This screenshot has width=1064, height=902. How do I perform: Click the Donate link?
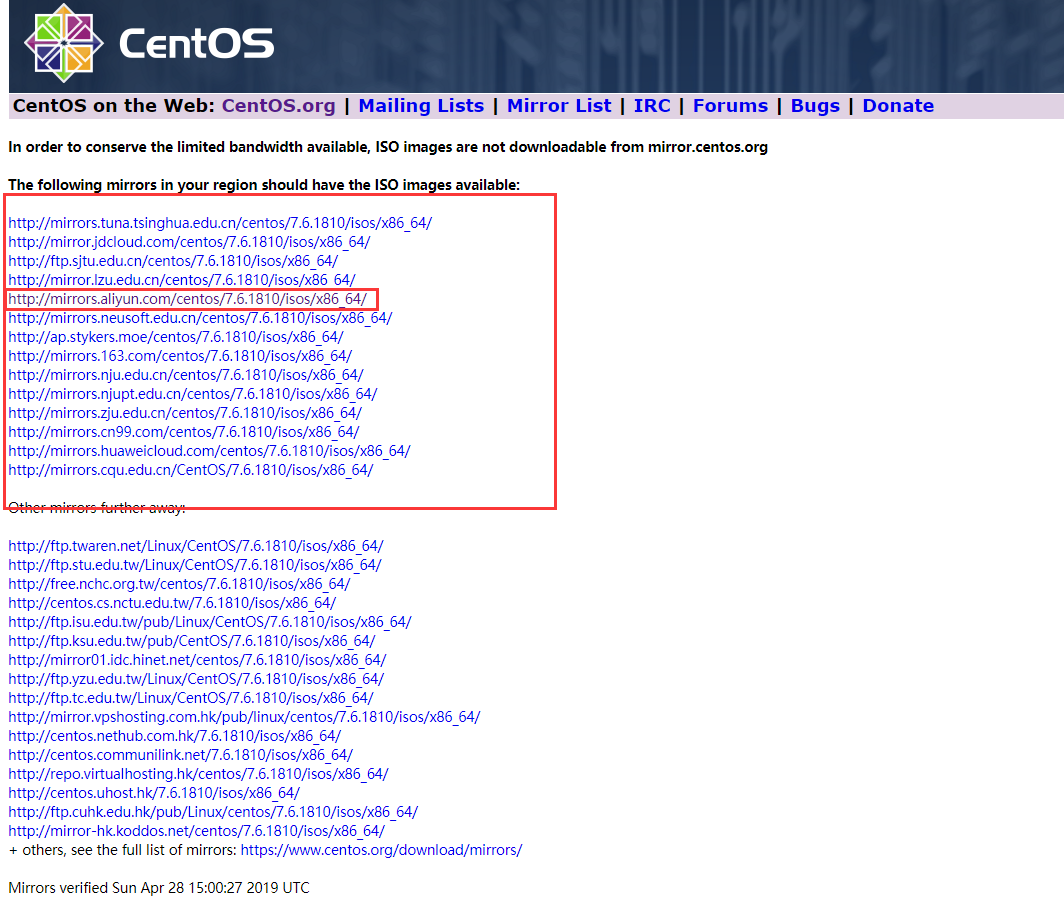point(898,106)
